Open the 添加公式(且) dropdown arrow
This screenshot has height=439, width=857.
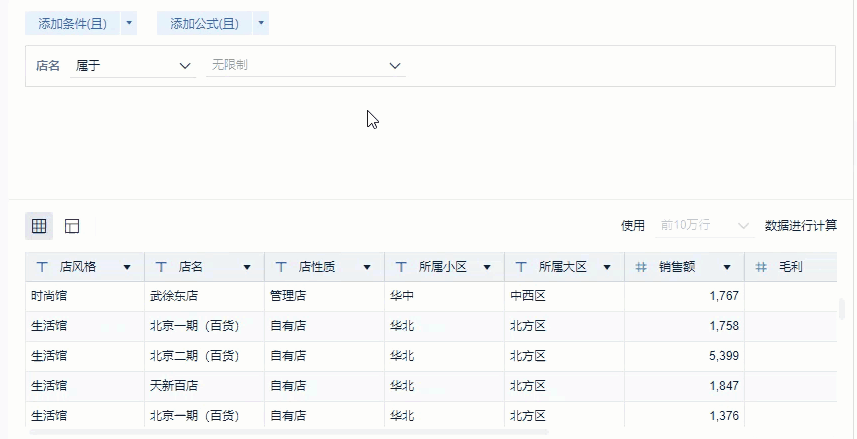[261, 22]
